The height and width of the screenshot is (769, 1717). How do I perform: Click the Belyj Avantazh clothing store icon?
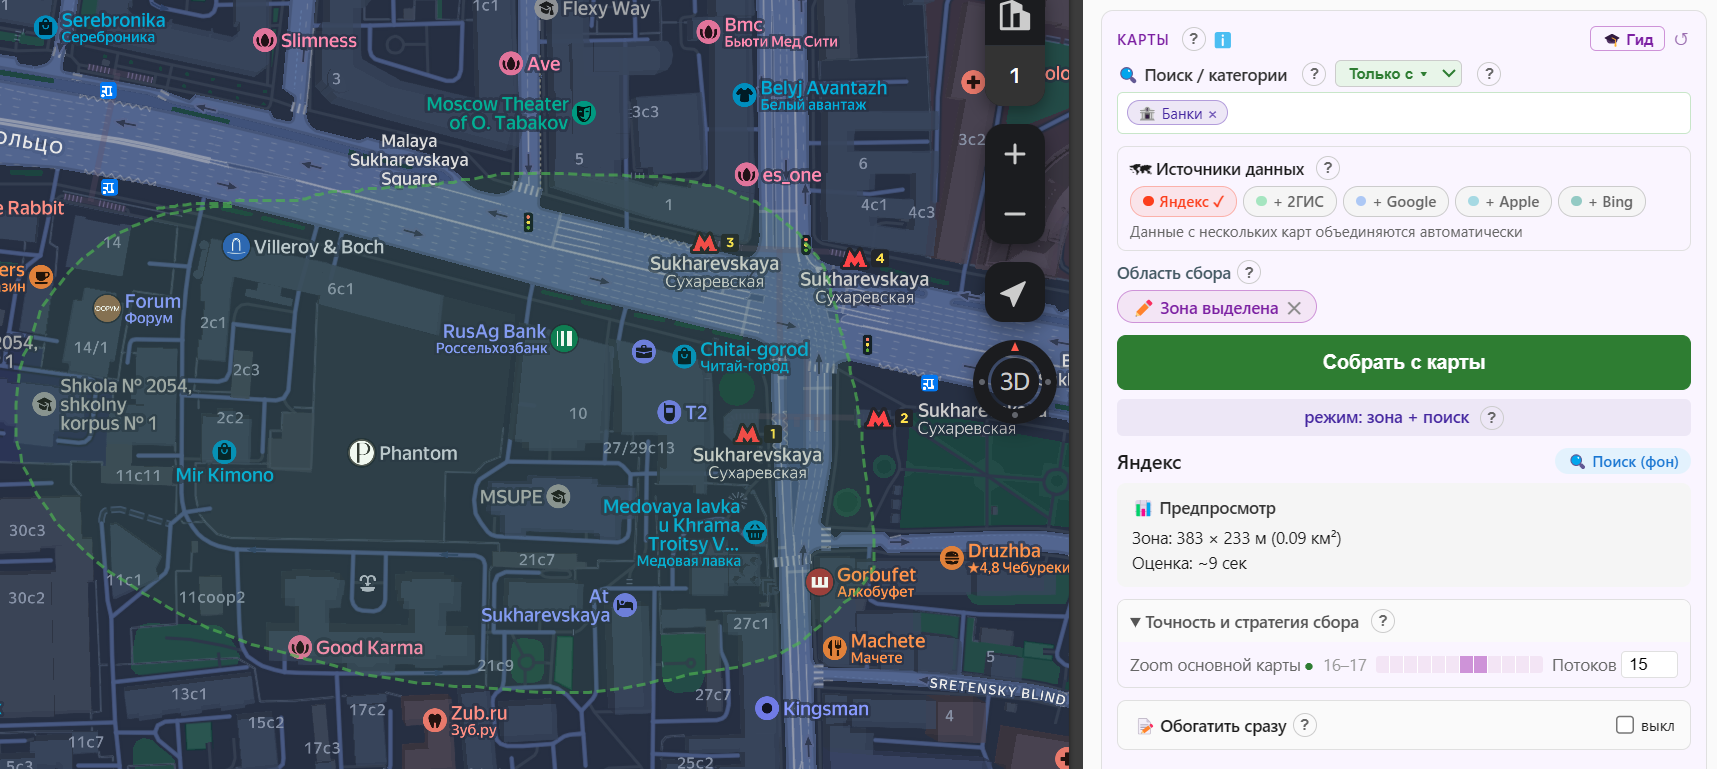(744, 95)
